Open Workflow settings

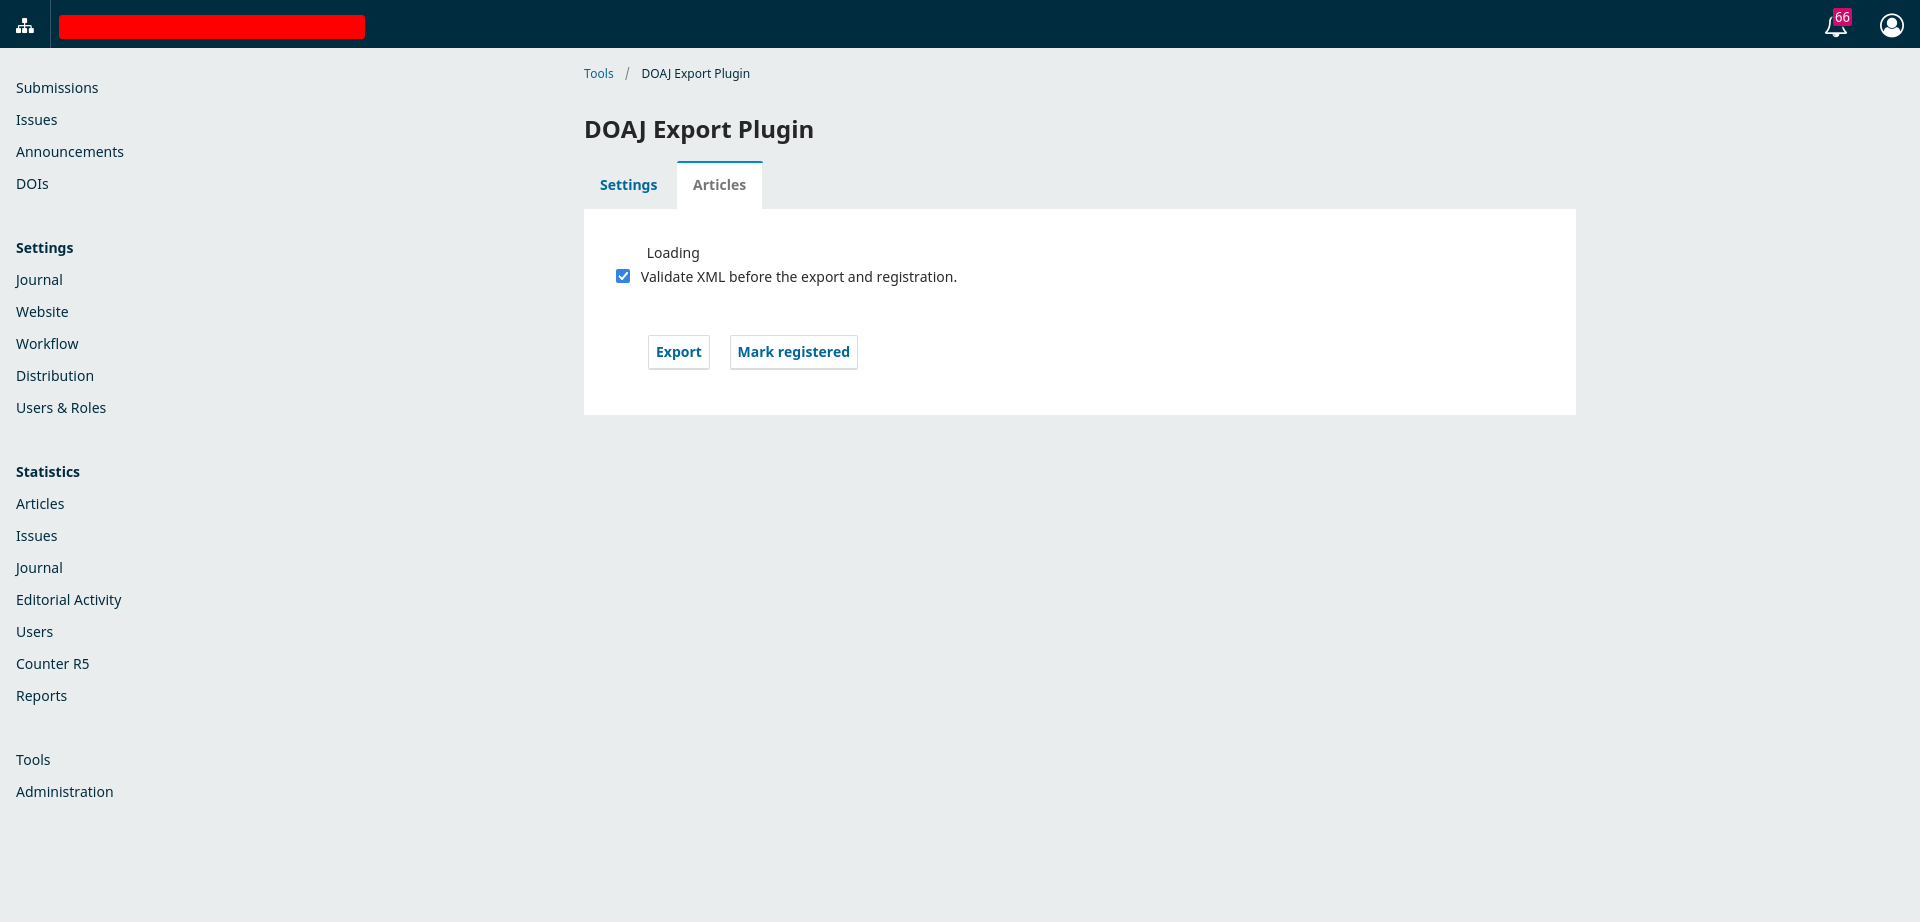47,344
